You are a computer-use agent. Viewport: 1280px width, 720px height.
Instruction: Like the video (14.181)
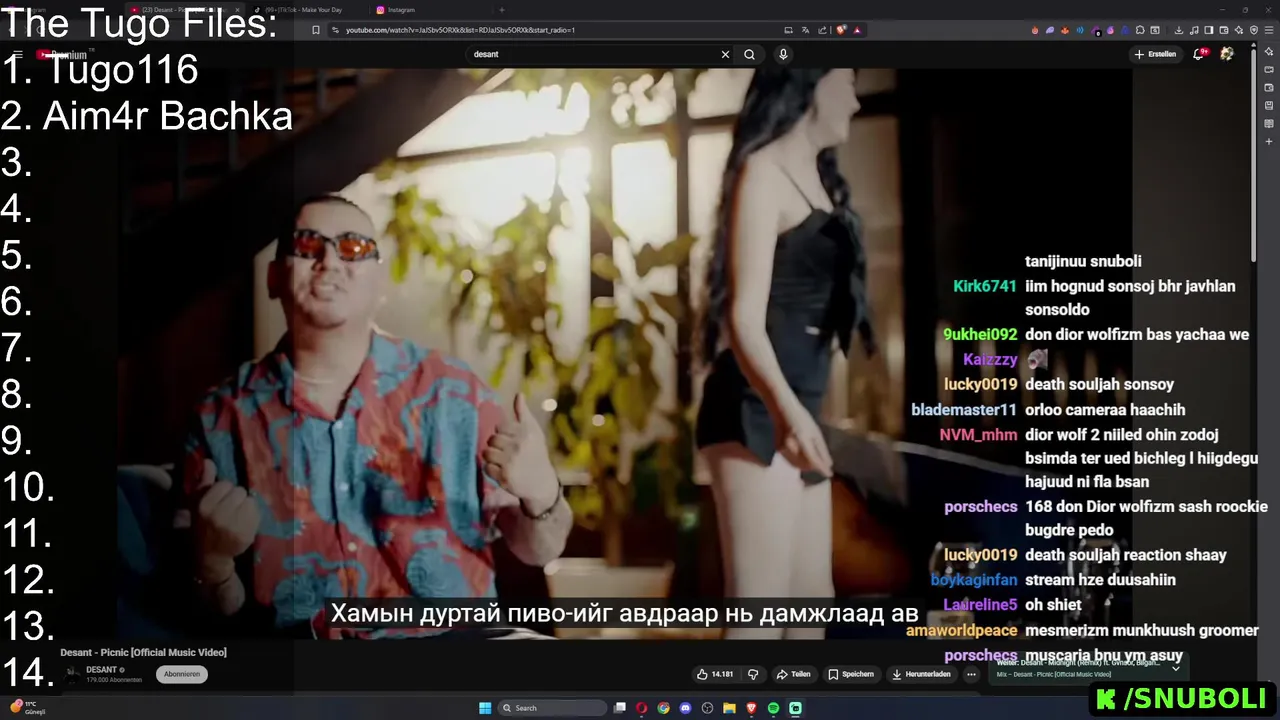(715, 674)
